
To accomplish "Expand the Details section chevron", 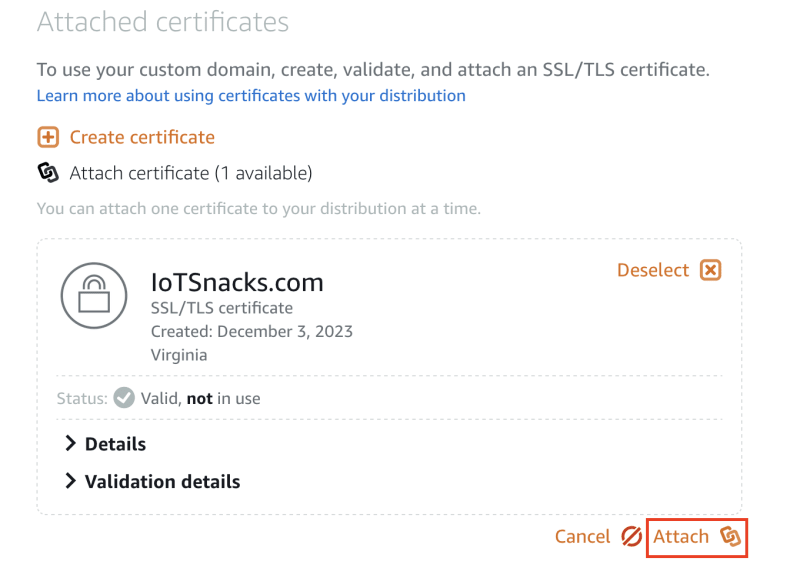I will point(70,444).
